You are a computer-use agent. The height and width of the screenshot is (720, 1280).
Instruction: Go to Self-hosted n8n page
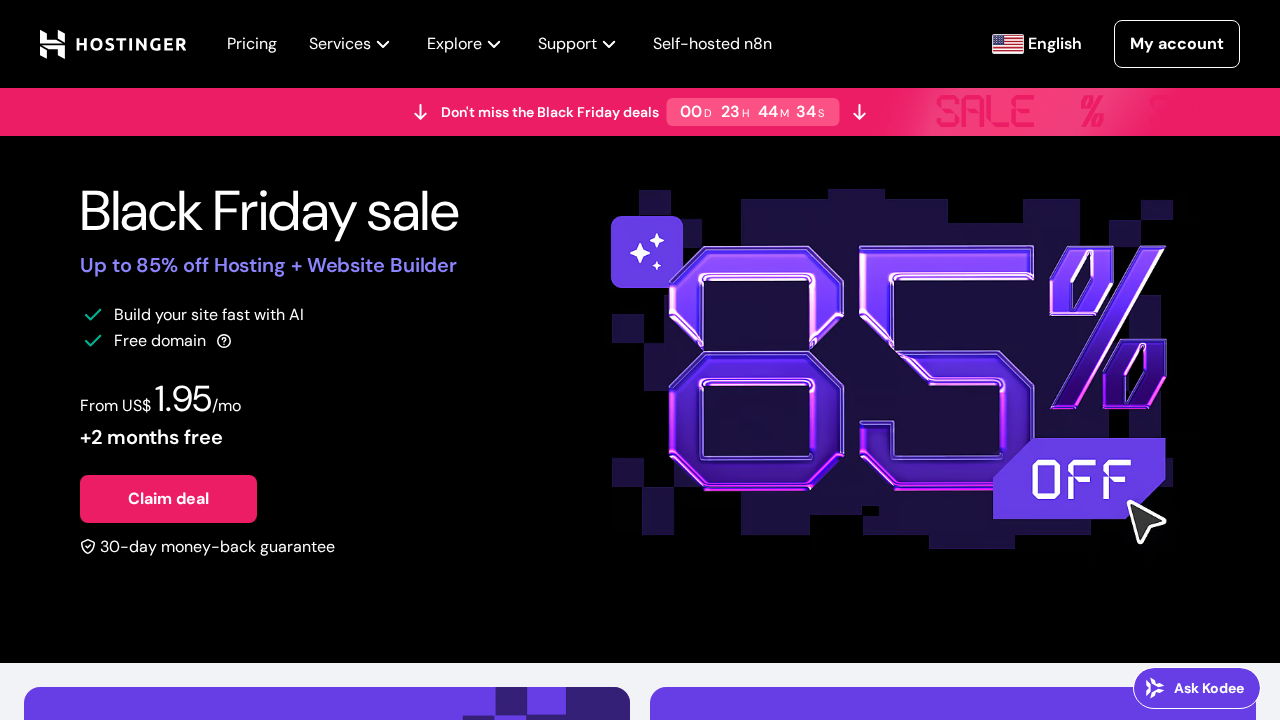[x=712, y=44]
